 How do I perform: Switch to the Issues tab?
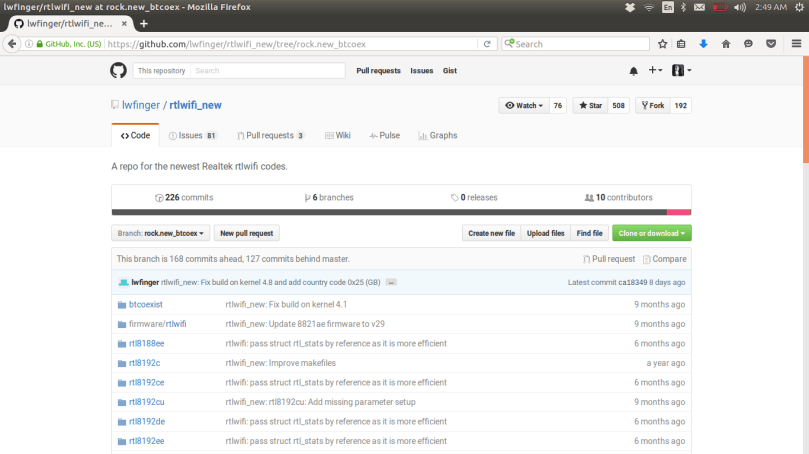(193, 135)
